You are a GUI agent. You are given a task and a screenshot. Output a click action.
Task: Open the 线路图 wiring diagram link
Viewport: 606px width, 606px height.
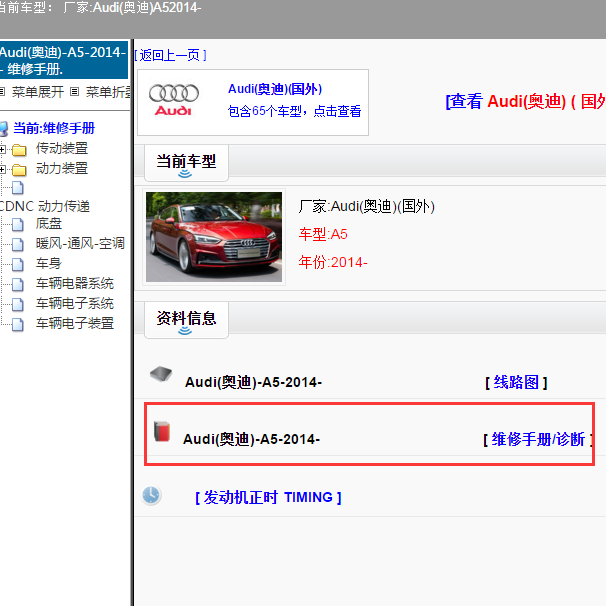pyautogui.click(x=516, y=383)
